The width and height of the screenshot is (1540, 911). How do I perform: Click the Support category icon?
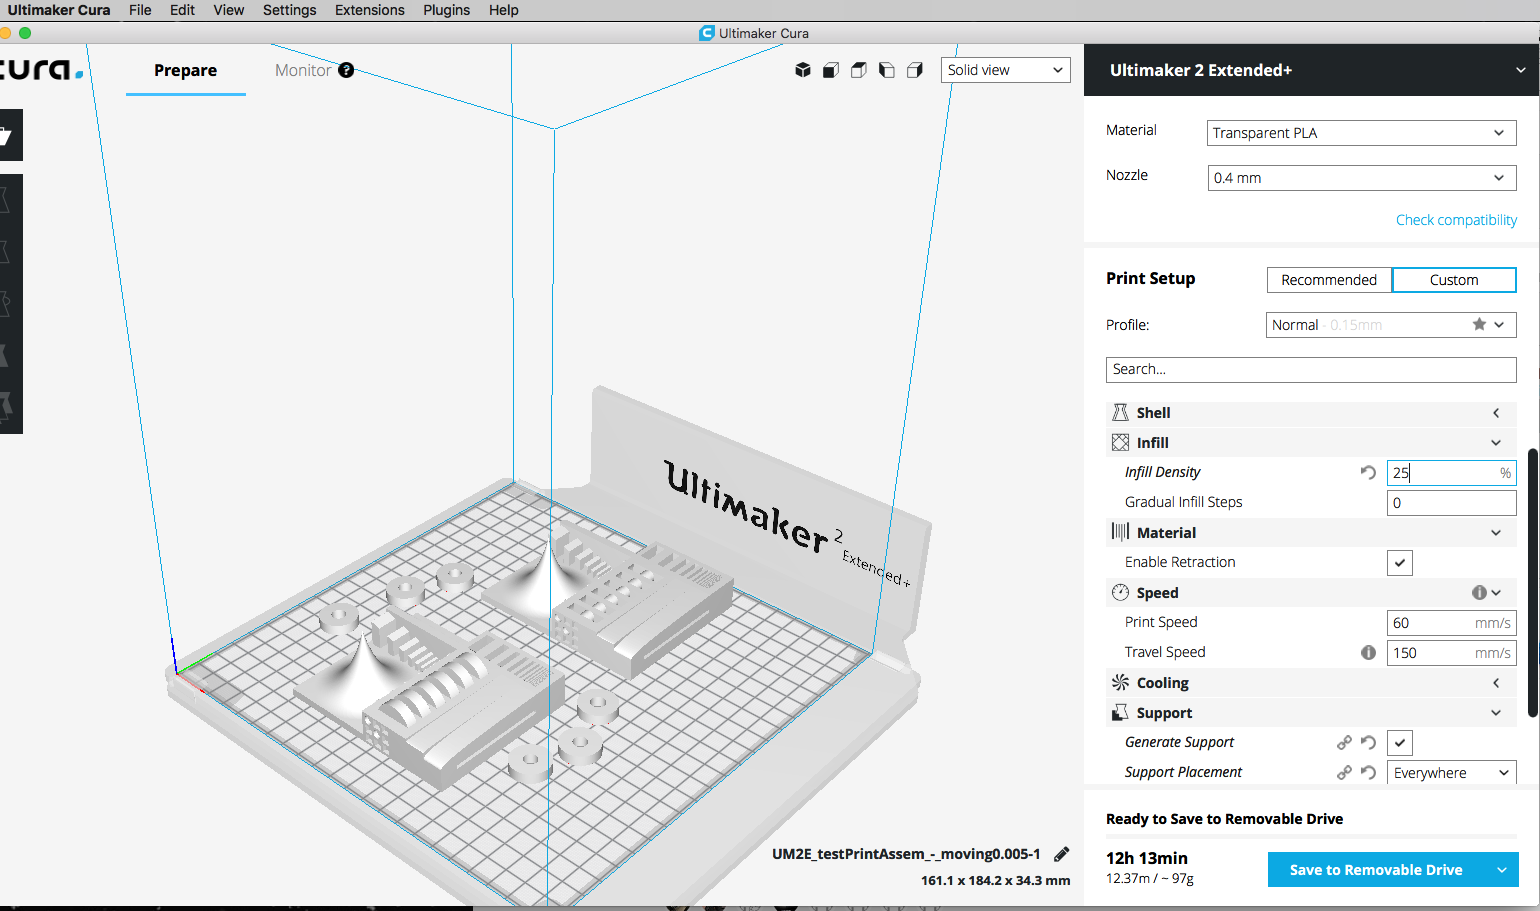coord(1120,713)
